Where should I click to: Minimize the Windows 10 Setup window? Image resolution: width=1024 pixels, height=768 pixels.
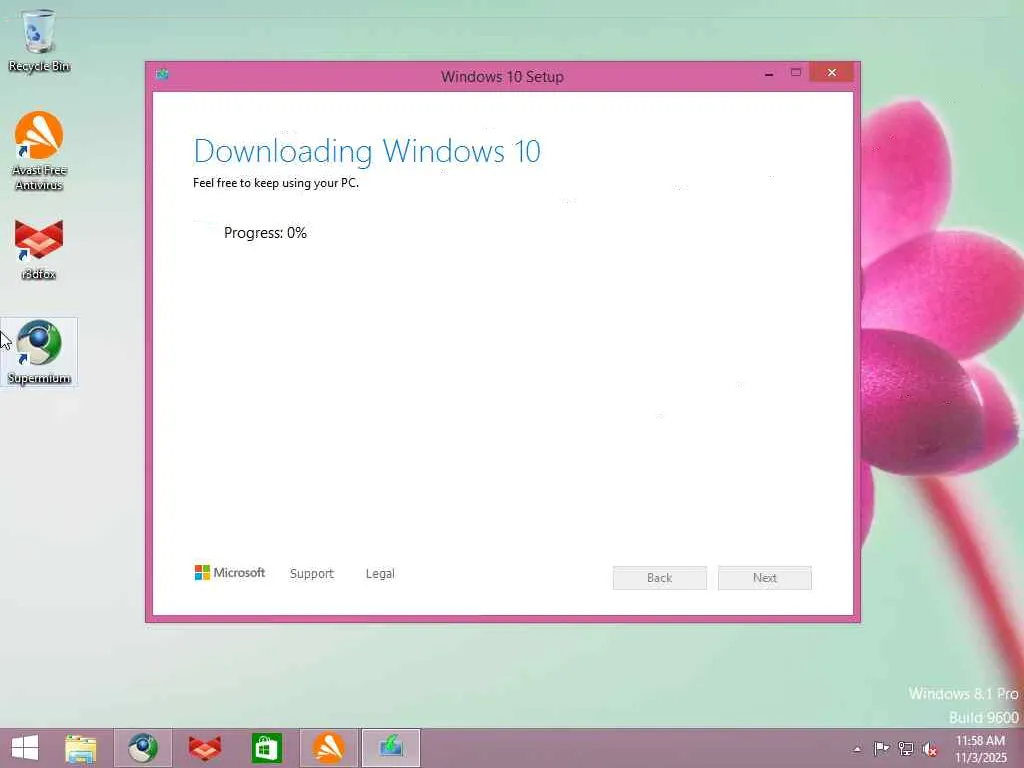tap(769, 74)
